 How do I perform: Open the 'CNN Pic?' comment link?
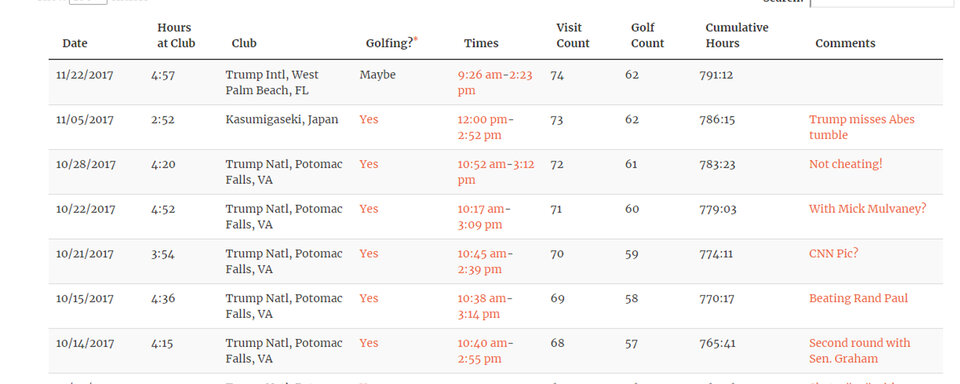coord(833,254)
